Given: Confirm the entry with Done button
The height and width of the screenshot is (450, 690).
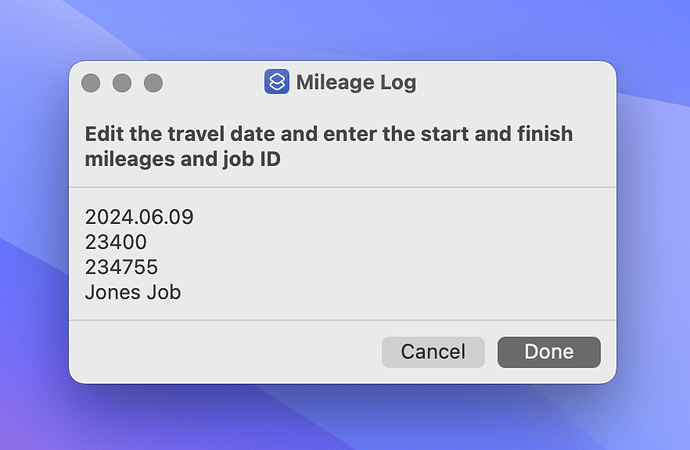Looking at the screenshot, I should [548, 352].
